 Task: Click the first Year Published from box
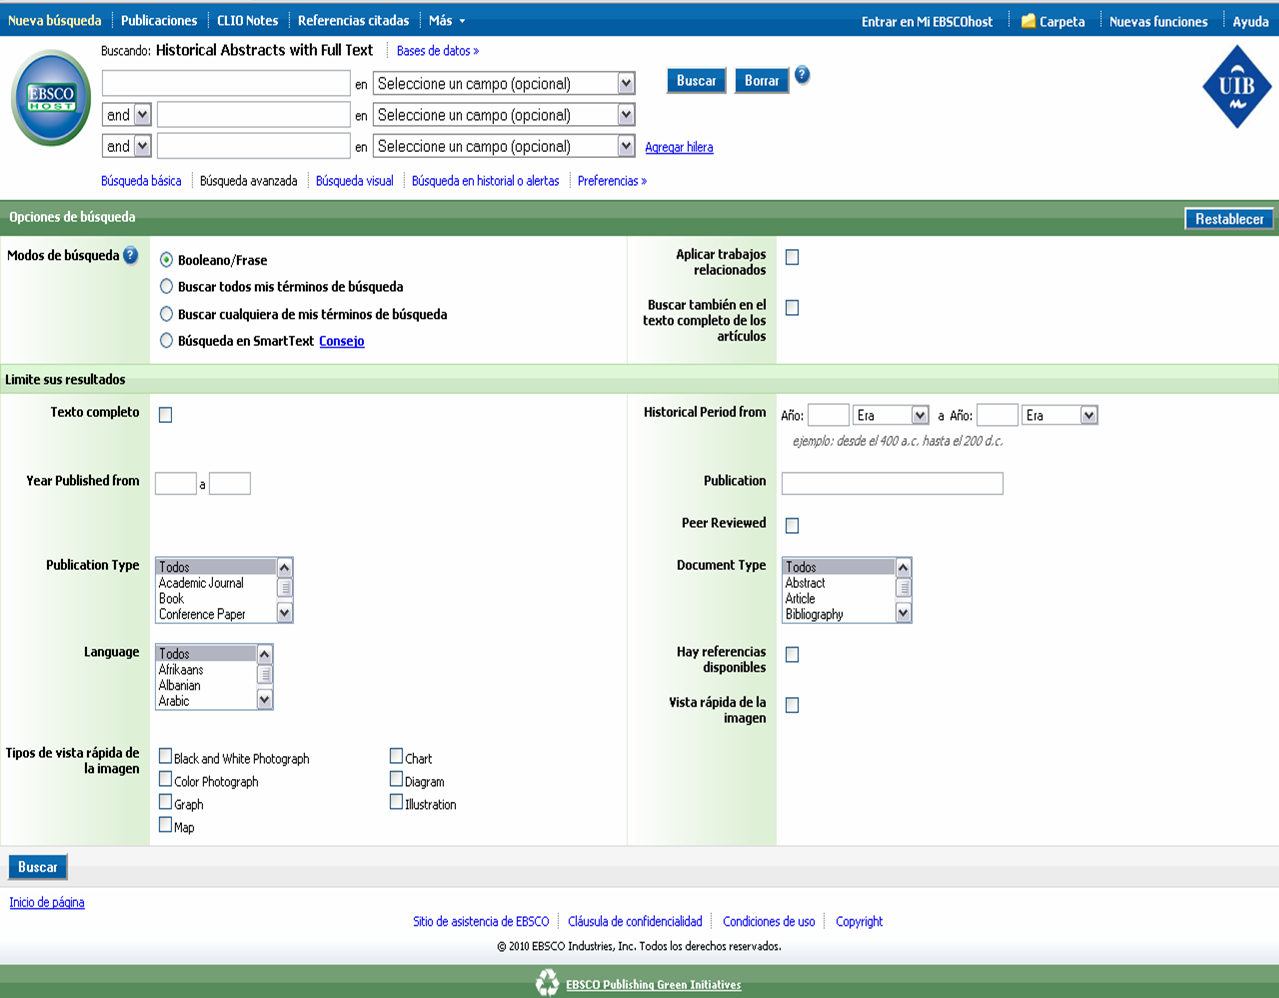(x=176, y=484)
